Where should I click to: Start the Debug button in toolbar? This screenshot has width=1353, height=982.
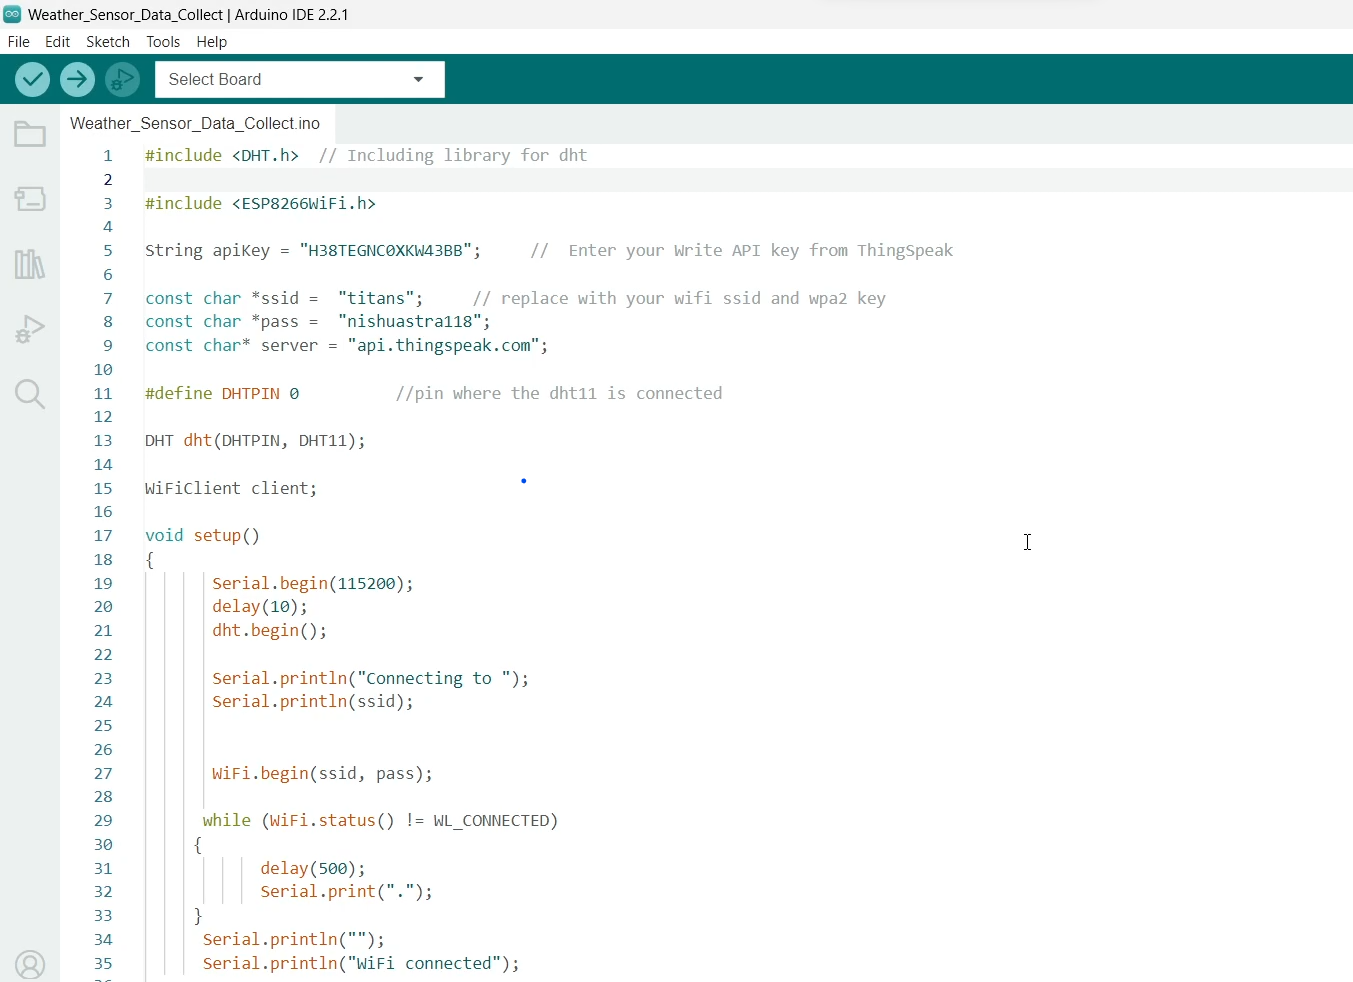pyautogui.click(x=122, y=79)
